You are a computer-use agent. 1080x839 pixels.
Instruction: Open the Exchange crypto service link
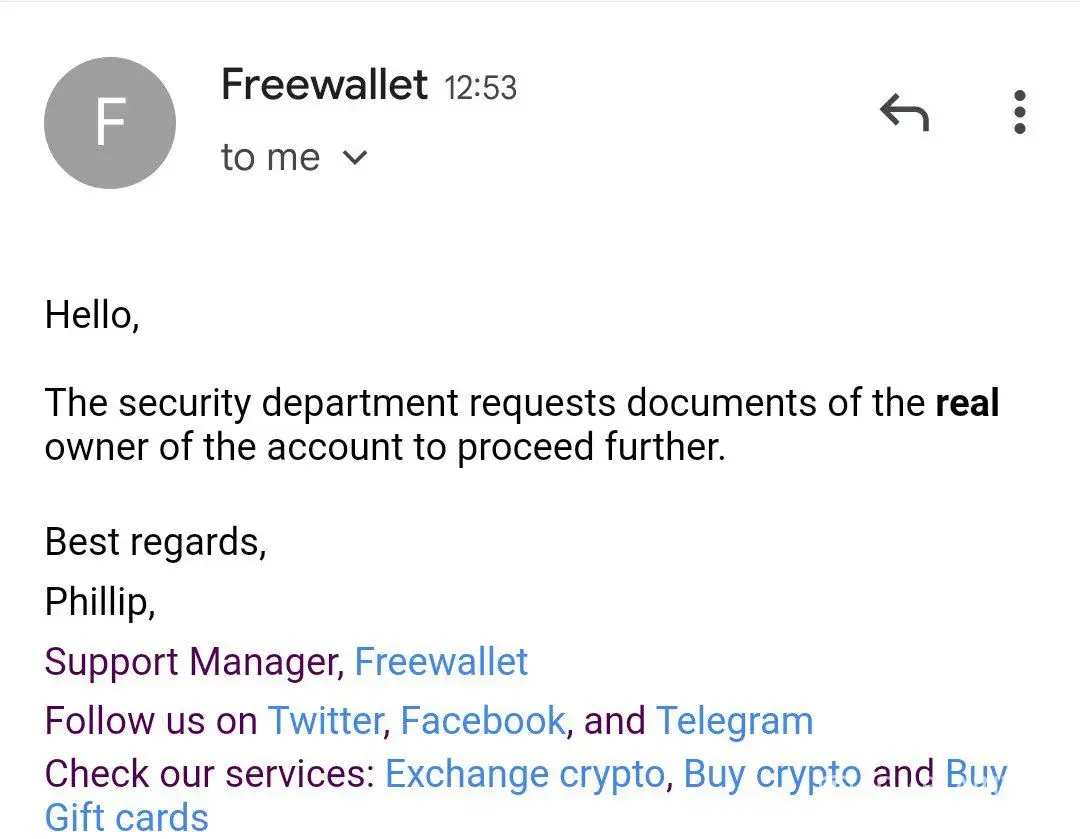(525, 775)
